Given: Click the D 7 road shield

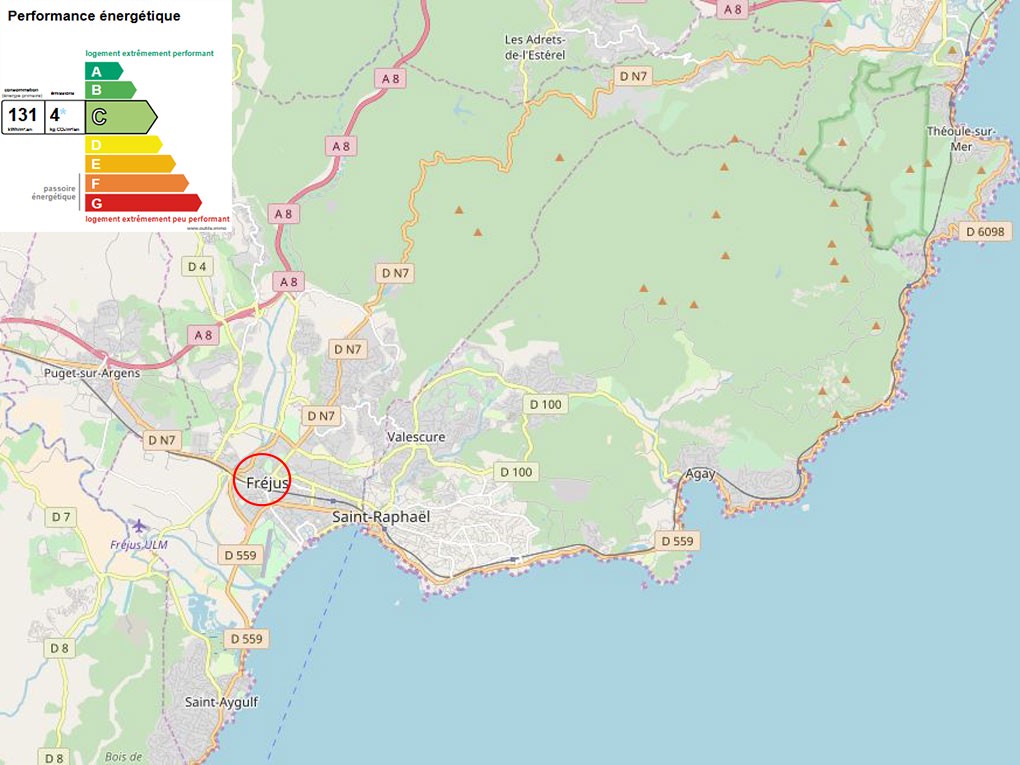Looking at the screenshot, I should (x=61, y=517).
